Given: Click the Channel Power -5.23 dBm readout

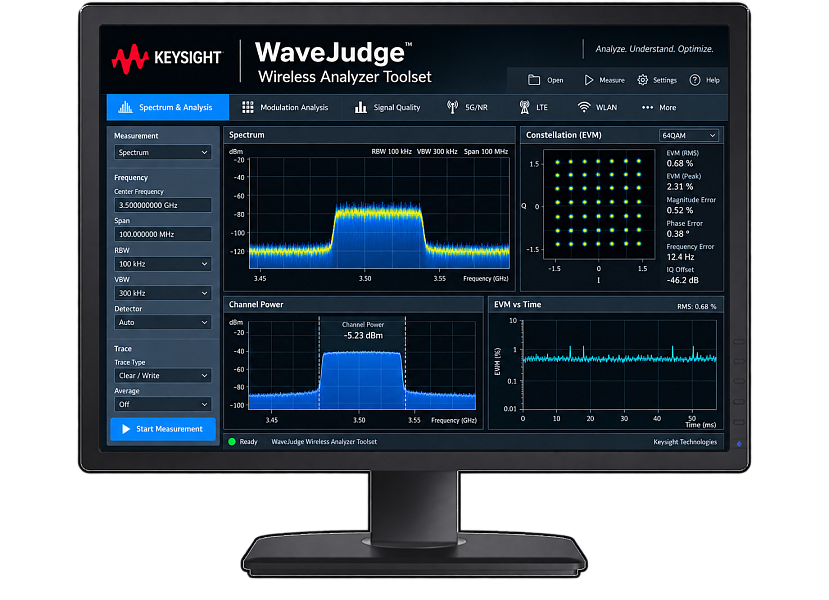Looking at the screenshot, I should click(363, 335).
